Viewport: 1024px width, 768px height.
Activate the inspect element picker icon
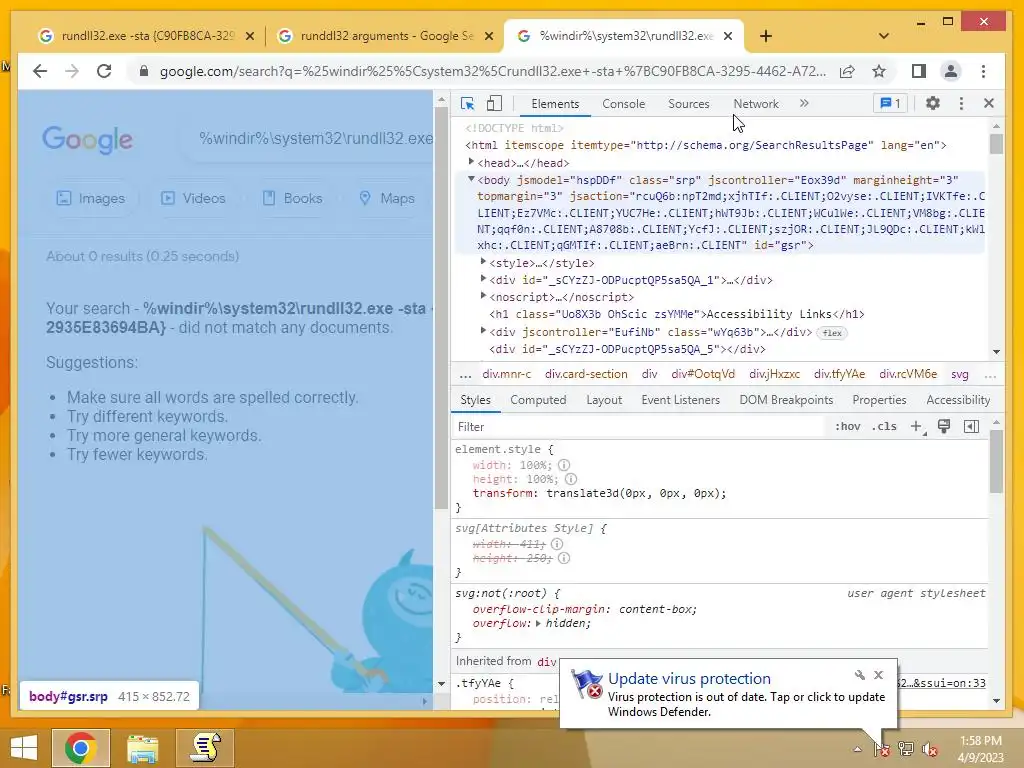(x=468, y=103)
